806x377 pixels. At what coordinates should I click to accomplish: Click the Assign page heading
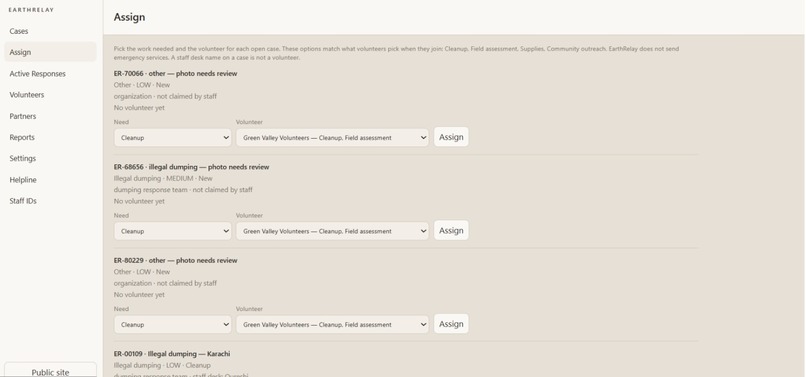tap(130, 17)
